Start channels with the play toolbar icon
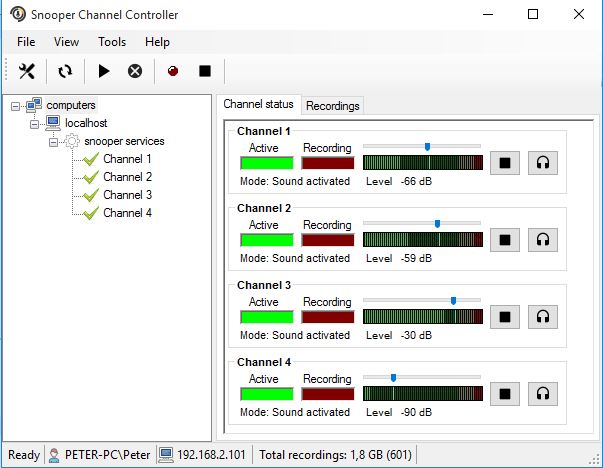Viewport: 603px width, 468px height. click(103, 71)
